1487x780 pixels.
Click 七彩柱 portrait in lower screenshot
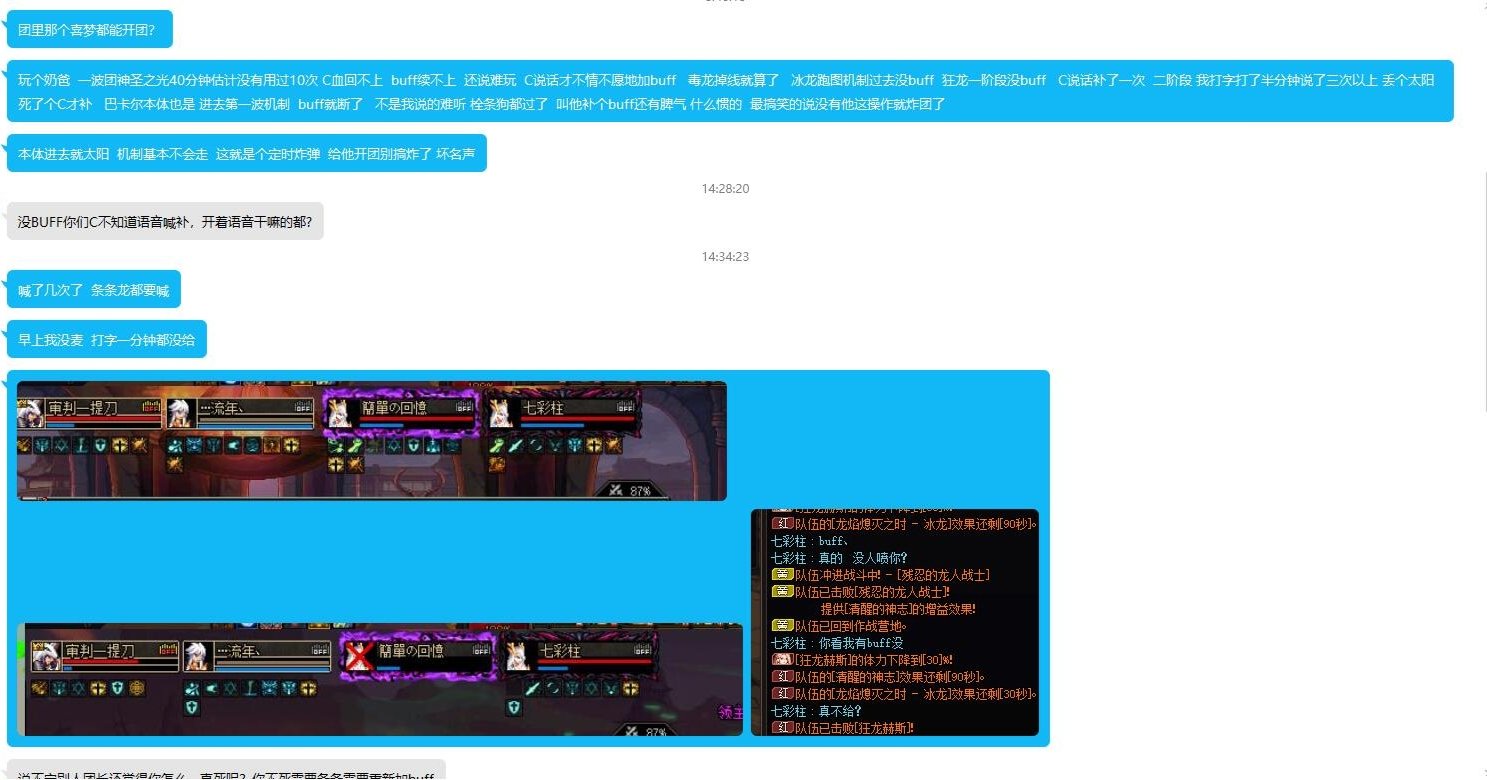pyautogui.click(x=520, y=656)
